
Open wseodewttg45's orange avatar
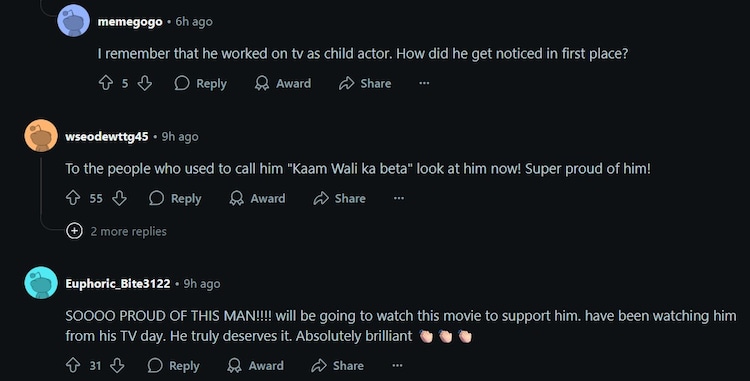41,136
